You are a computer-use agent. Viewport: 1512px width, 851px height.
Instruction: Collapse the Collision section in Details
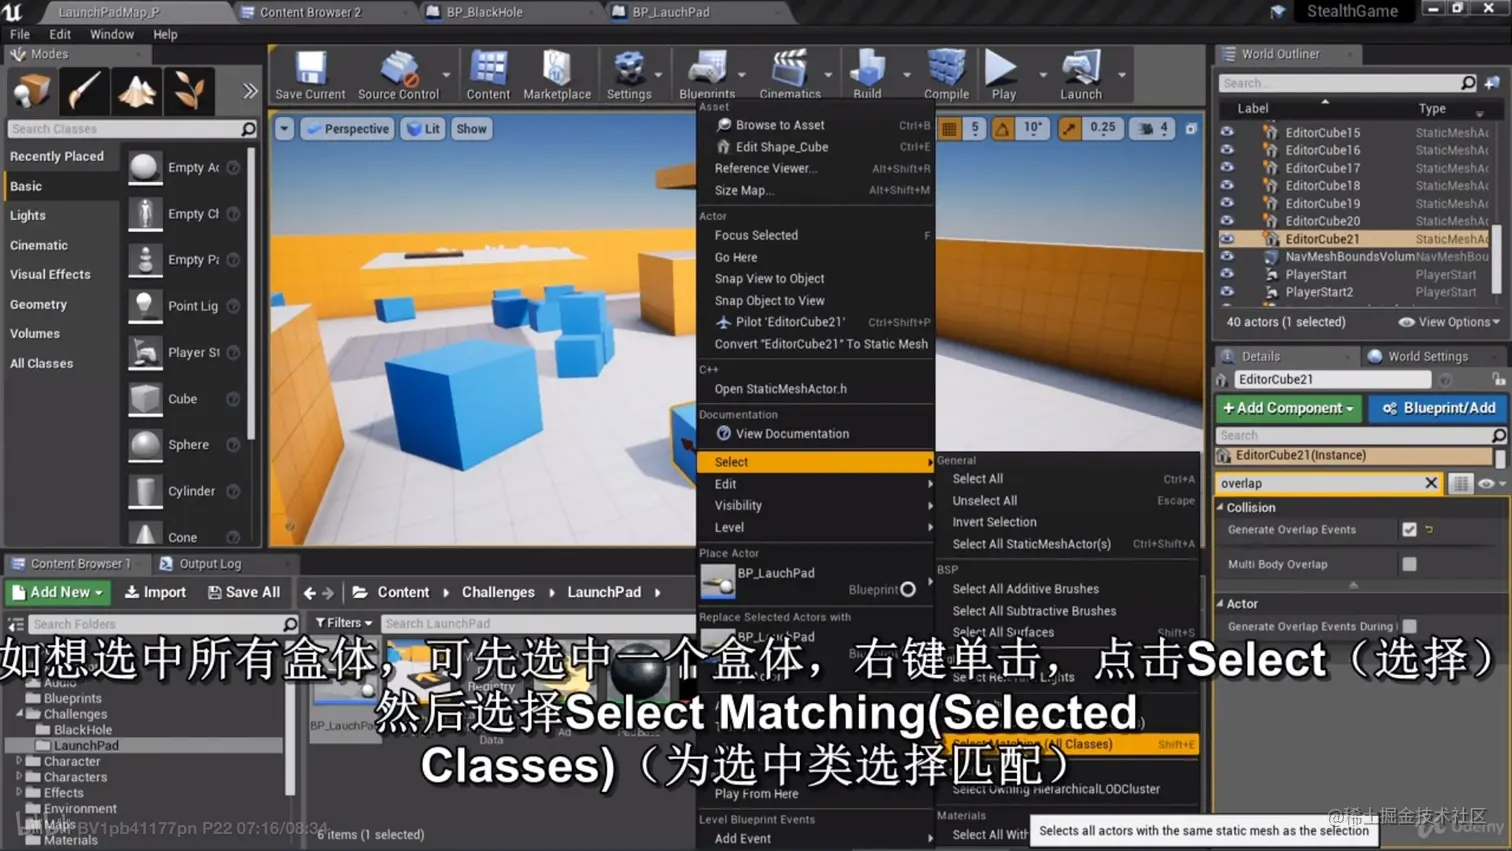click(1220, 507)
